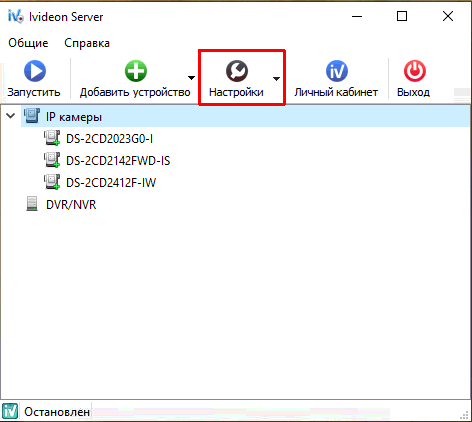Click the Добавить устройство label

(x=135, y=92)
